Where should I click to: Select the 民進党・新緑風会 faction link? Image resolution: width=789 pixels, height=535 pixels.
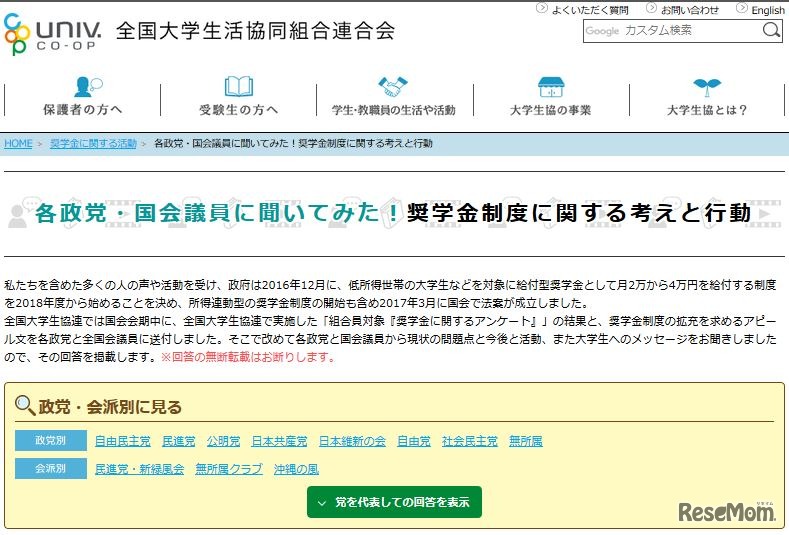pos(139,469)
